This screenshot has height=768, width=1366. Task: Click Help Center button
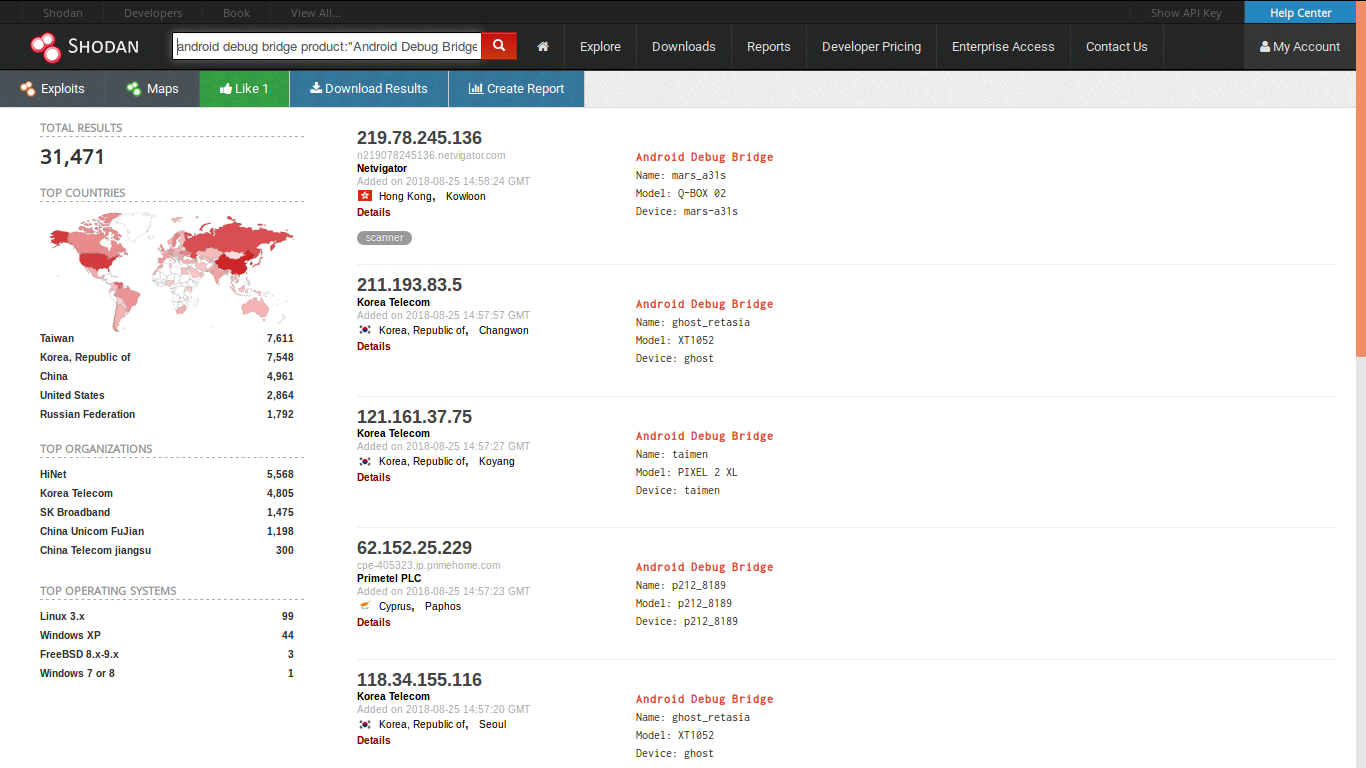click(x=1300, y=13)
